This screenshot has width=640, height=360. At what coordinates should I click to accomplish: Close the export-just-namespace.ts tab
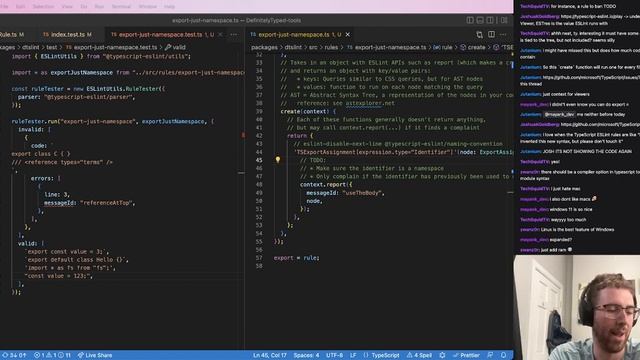(348, 35)
